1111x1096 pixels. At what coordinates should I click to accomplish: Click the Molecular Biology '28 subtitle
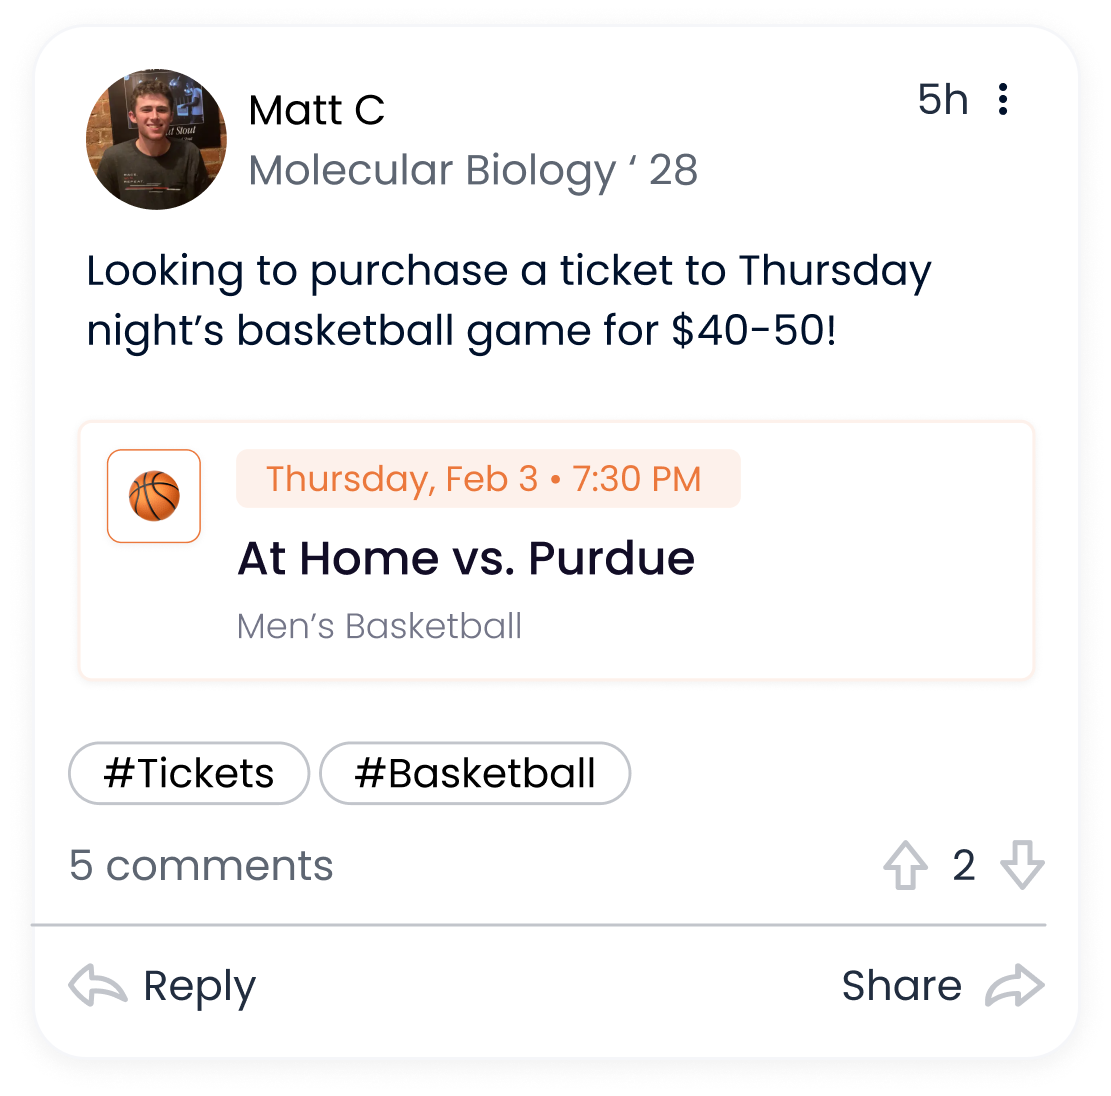click(x=473, y=171)
